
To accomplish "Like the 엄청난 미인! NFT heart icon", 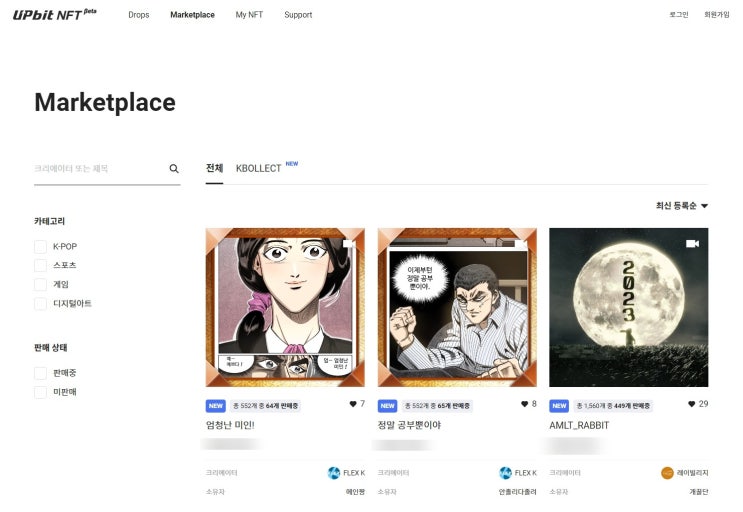I will tap(353, 404).
